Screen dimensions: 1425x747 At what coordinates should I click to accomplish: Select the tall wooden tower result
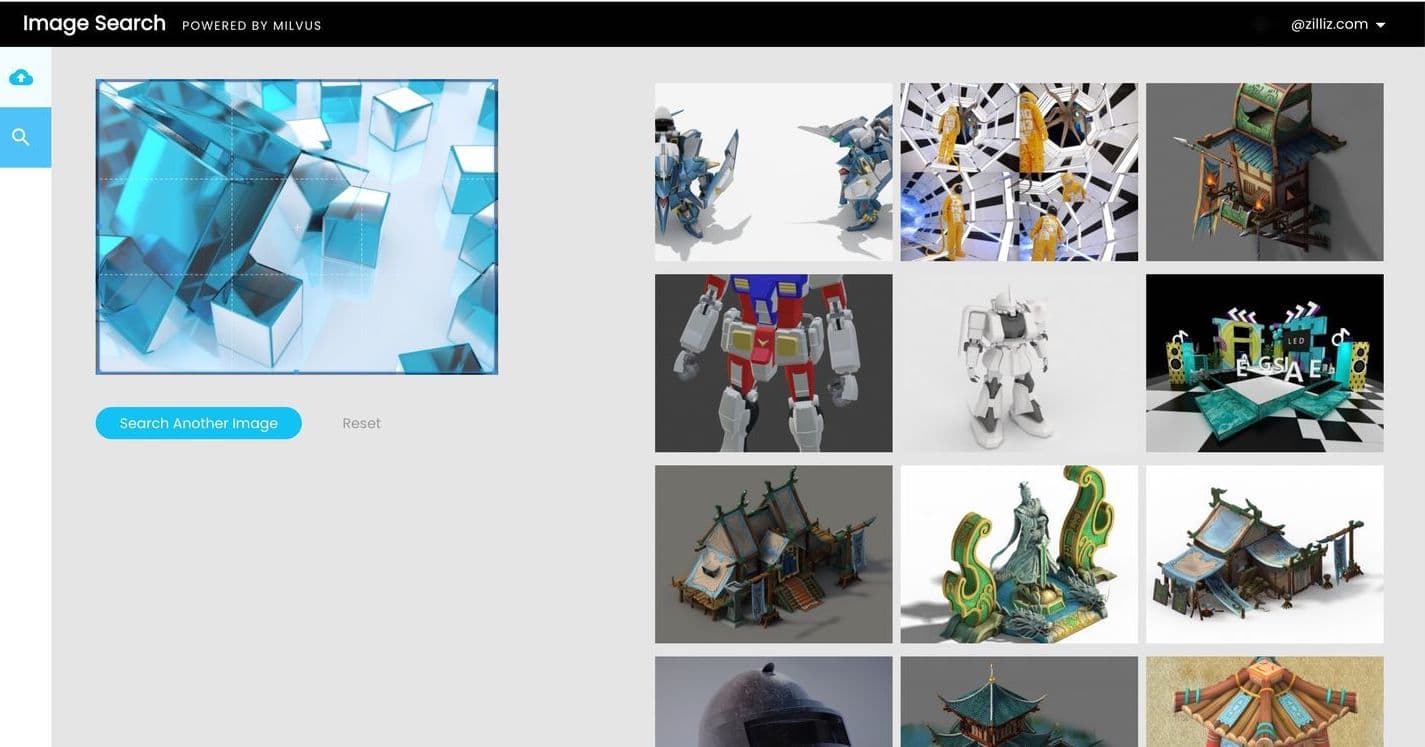tap(1264, 171)
